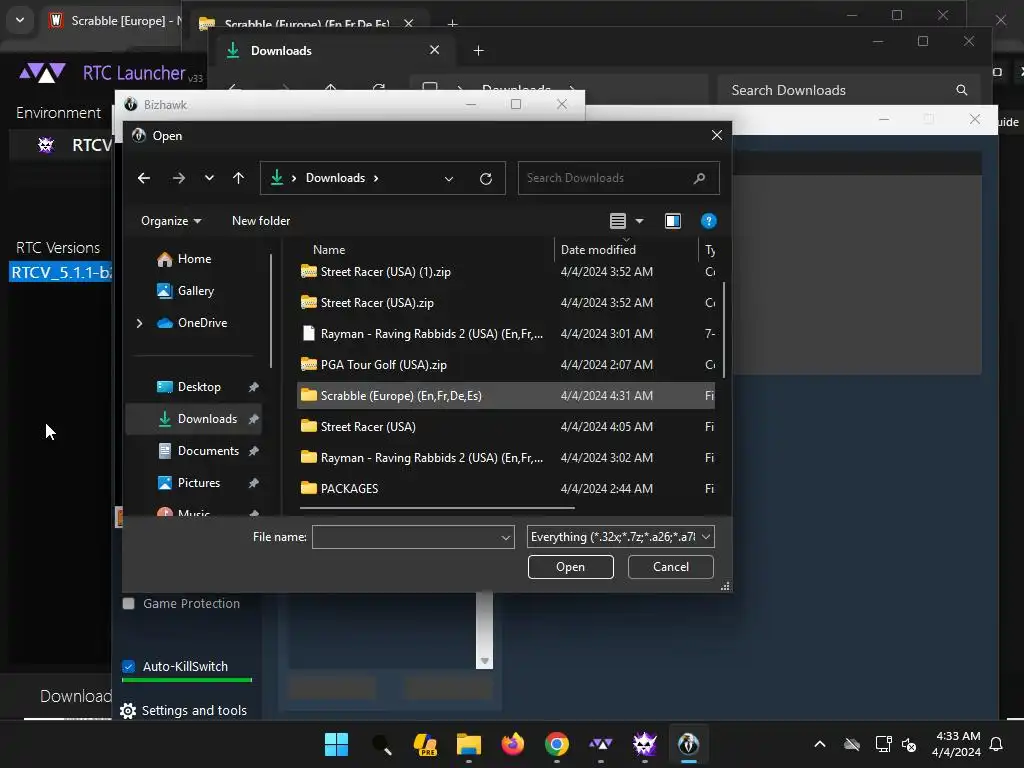Click the horizontal scrollbar of file list
The height and width of the screenshot is (768, 1024).
click(x=437, y=507)
